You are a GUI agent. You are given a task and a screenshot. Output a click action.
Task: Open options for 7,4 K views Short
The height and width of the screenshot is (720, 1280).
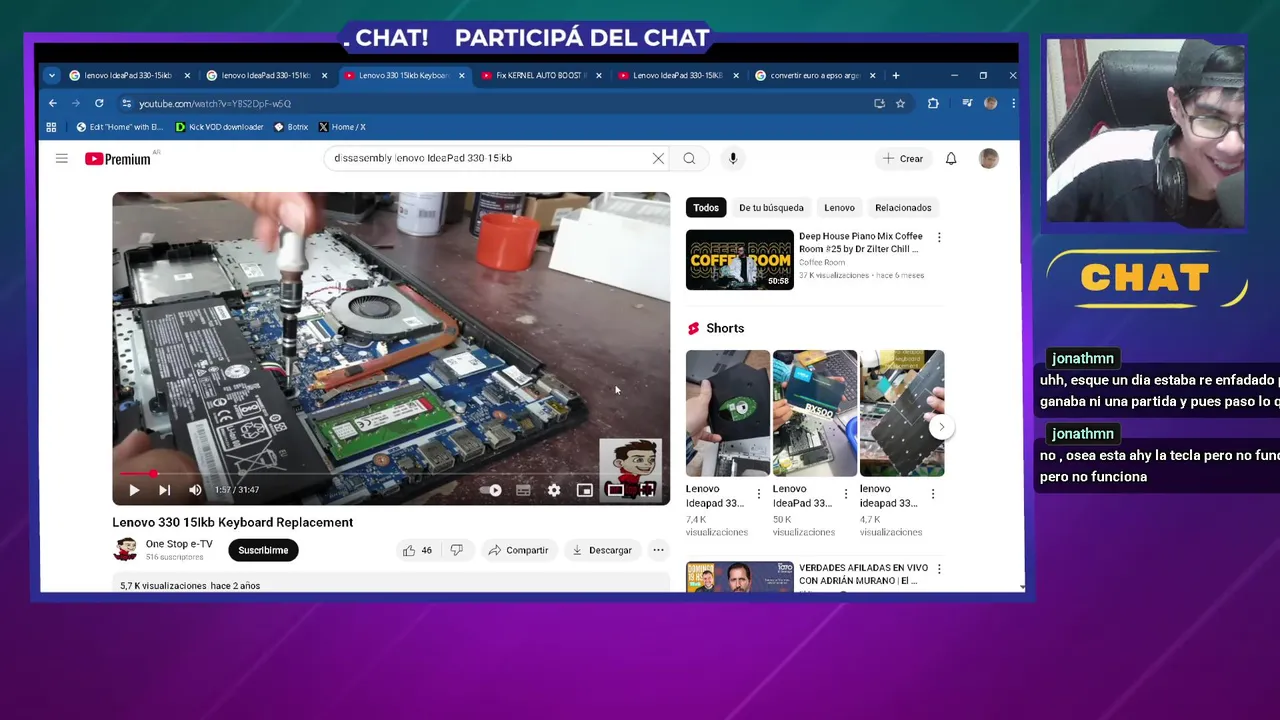click(758, 494)
